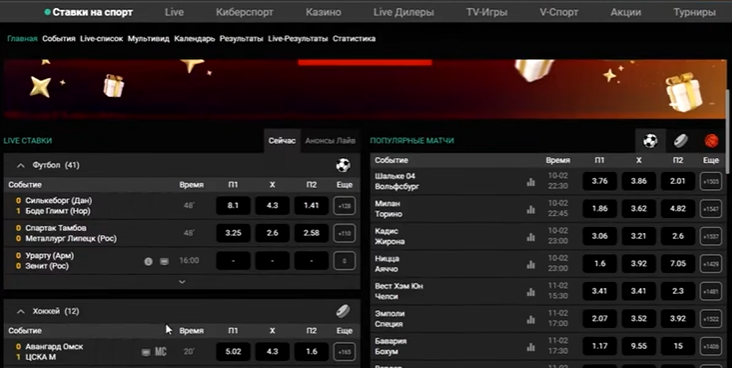This screenshot has height=368, width=732.
Task: Click the football icon in Футбол section header
Action: pos(343,165)
